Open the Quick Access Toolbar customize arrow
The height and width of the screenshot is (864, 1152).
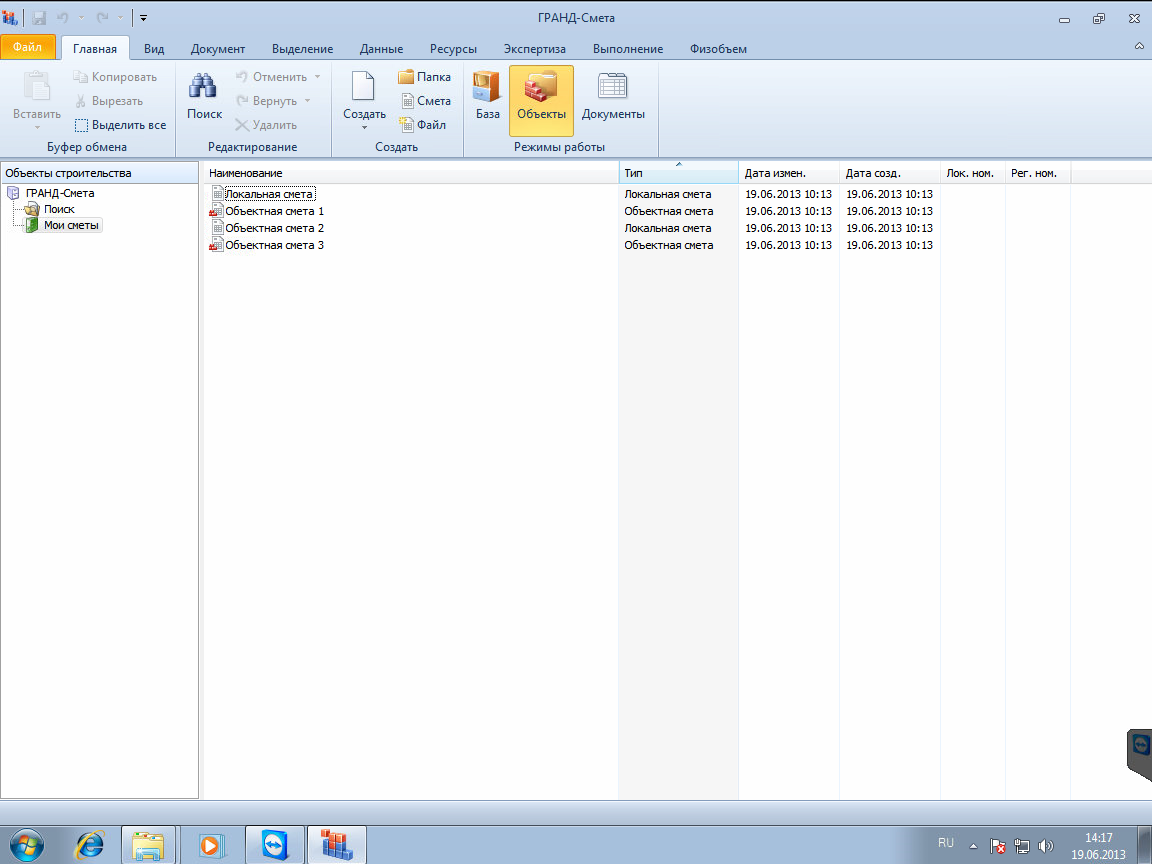[144, 18]
